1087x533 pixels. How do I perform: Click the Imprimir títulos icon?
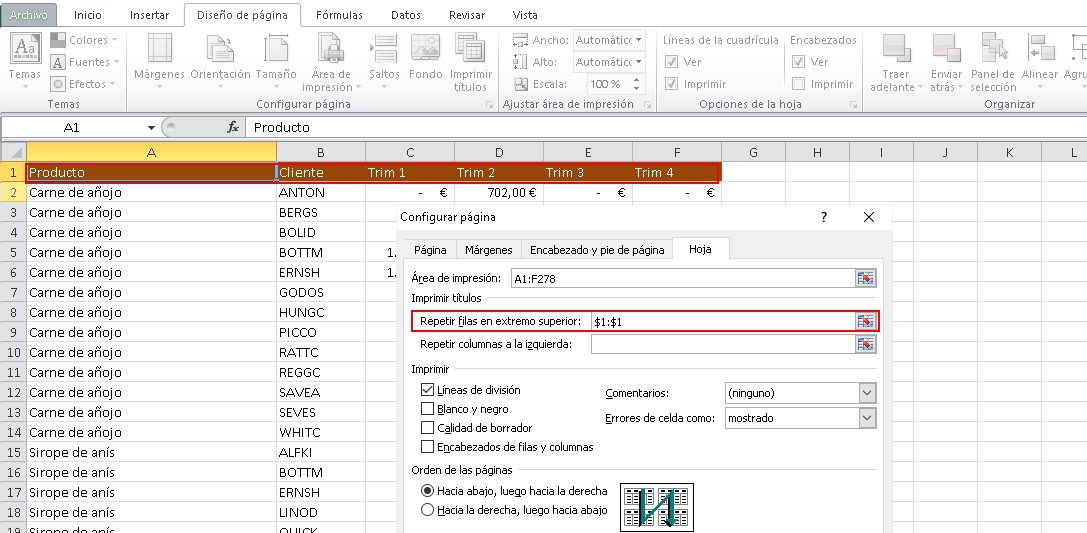pos(470,60)
